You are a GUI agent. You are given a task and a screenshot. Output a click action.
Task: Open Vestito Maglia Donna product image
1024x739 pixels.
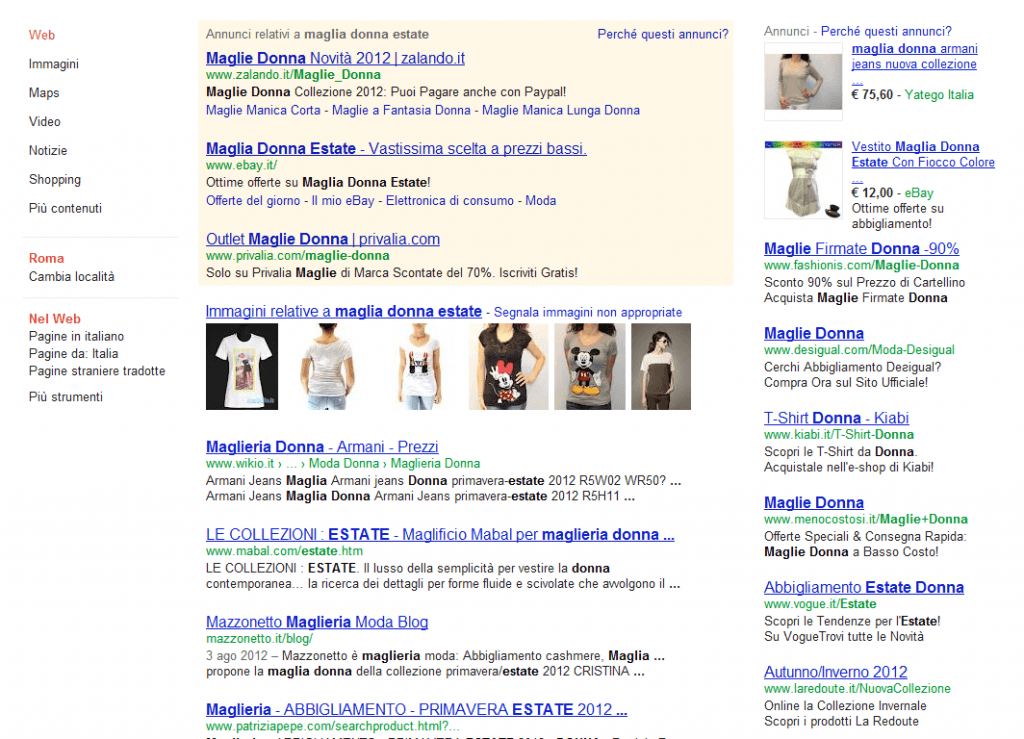click(x=803, y=180)
